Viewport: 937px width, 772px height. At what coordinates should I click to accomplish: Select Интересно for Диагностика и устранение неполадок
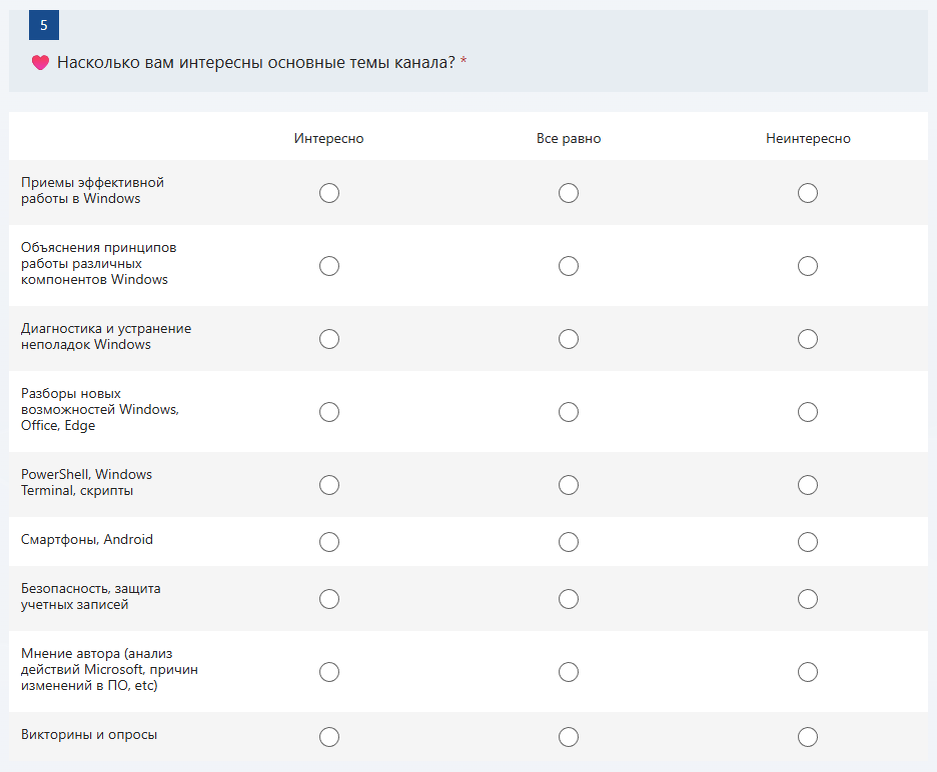(x=329, y=339)
